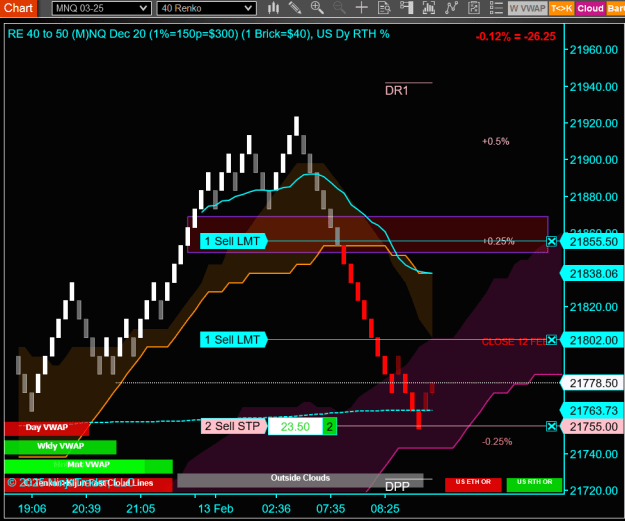Click the -0.25% level label
The image size is (625, 521).
497,442
